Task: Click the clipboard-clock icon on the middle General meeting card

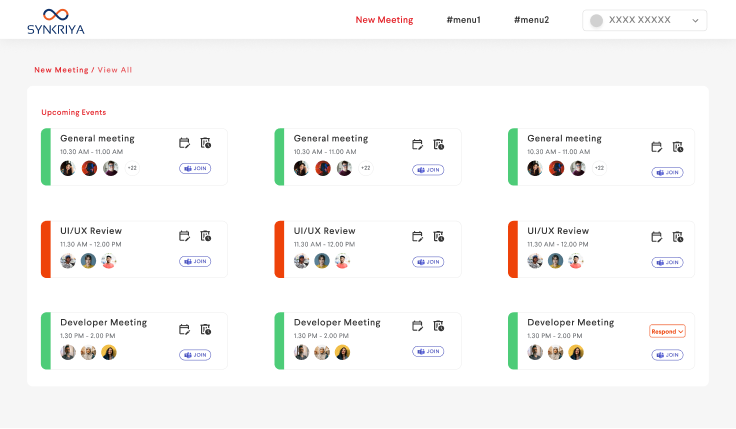Action: click(439, 144)
